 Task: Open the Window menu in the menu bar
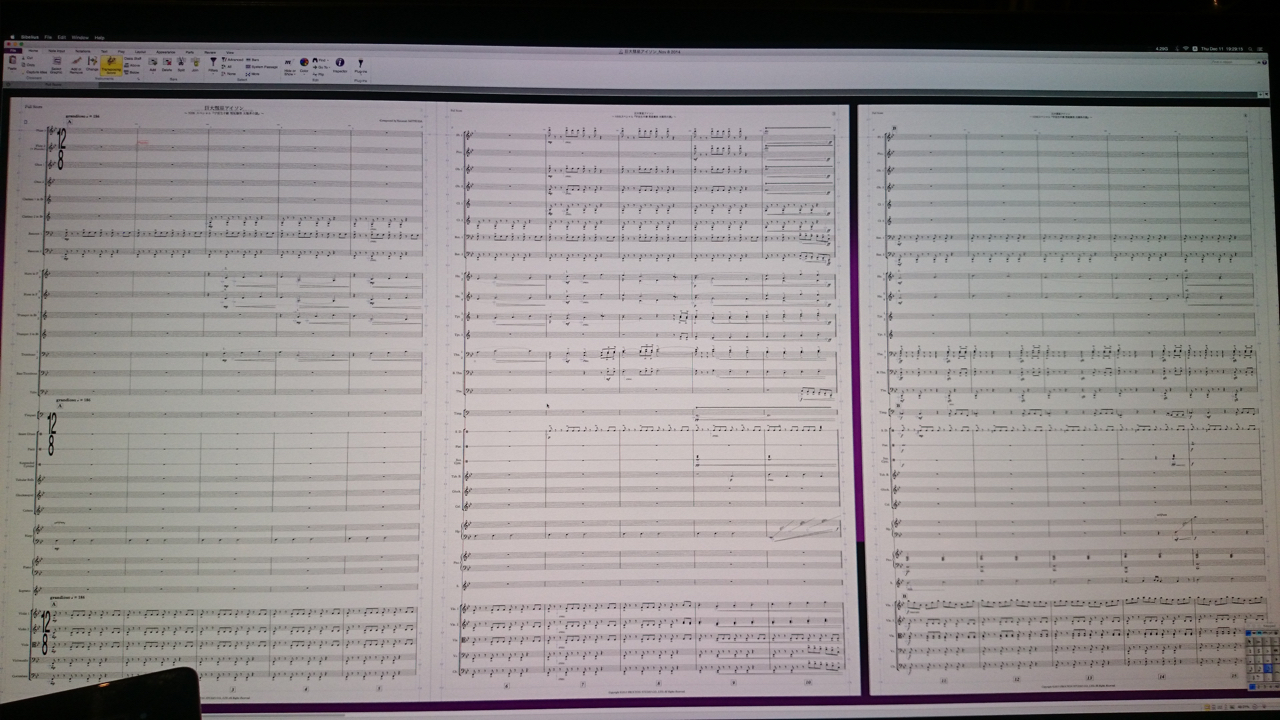pos(81,37)
